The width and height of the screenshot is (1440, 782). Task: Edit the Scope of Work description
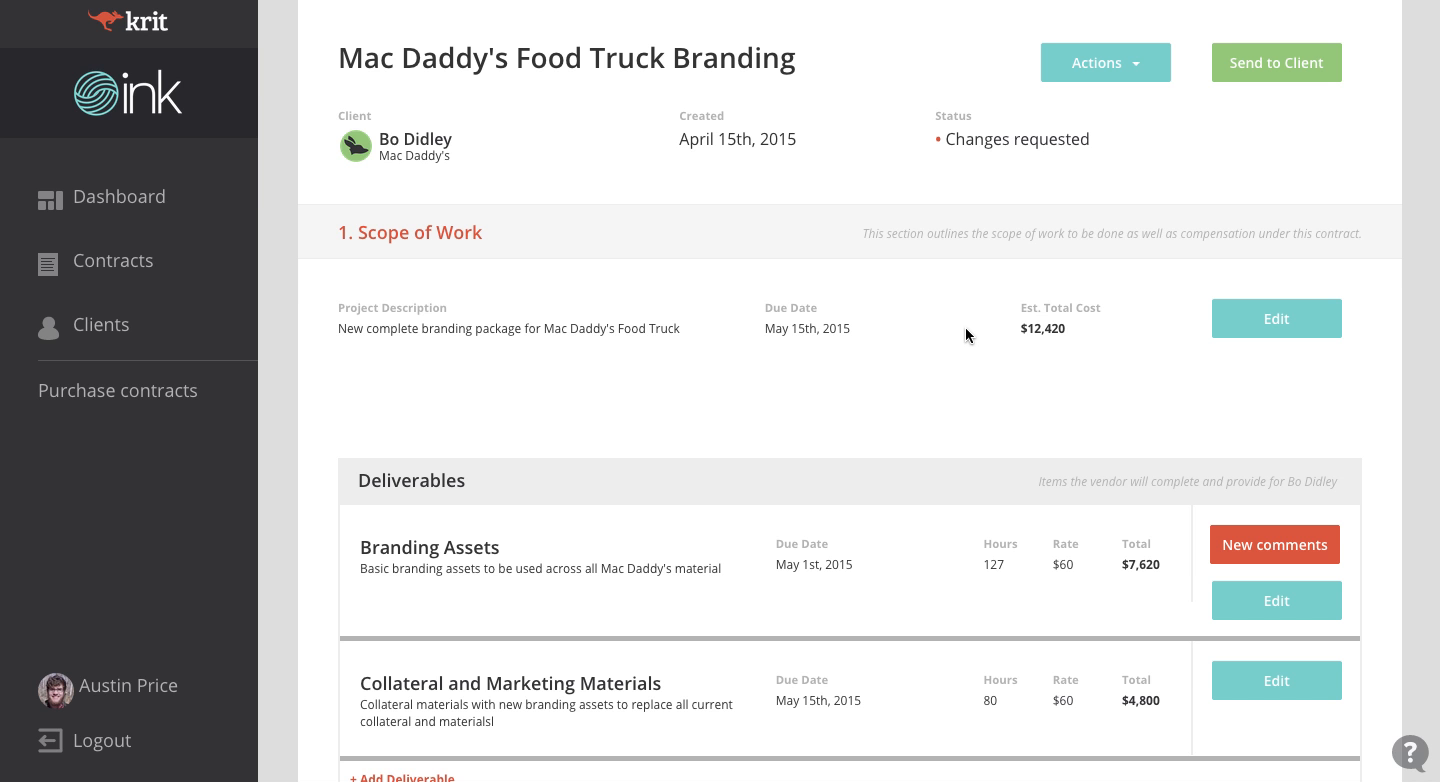[1276, 319]
